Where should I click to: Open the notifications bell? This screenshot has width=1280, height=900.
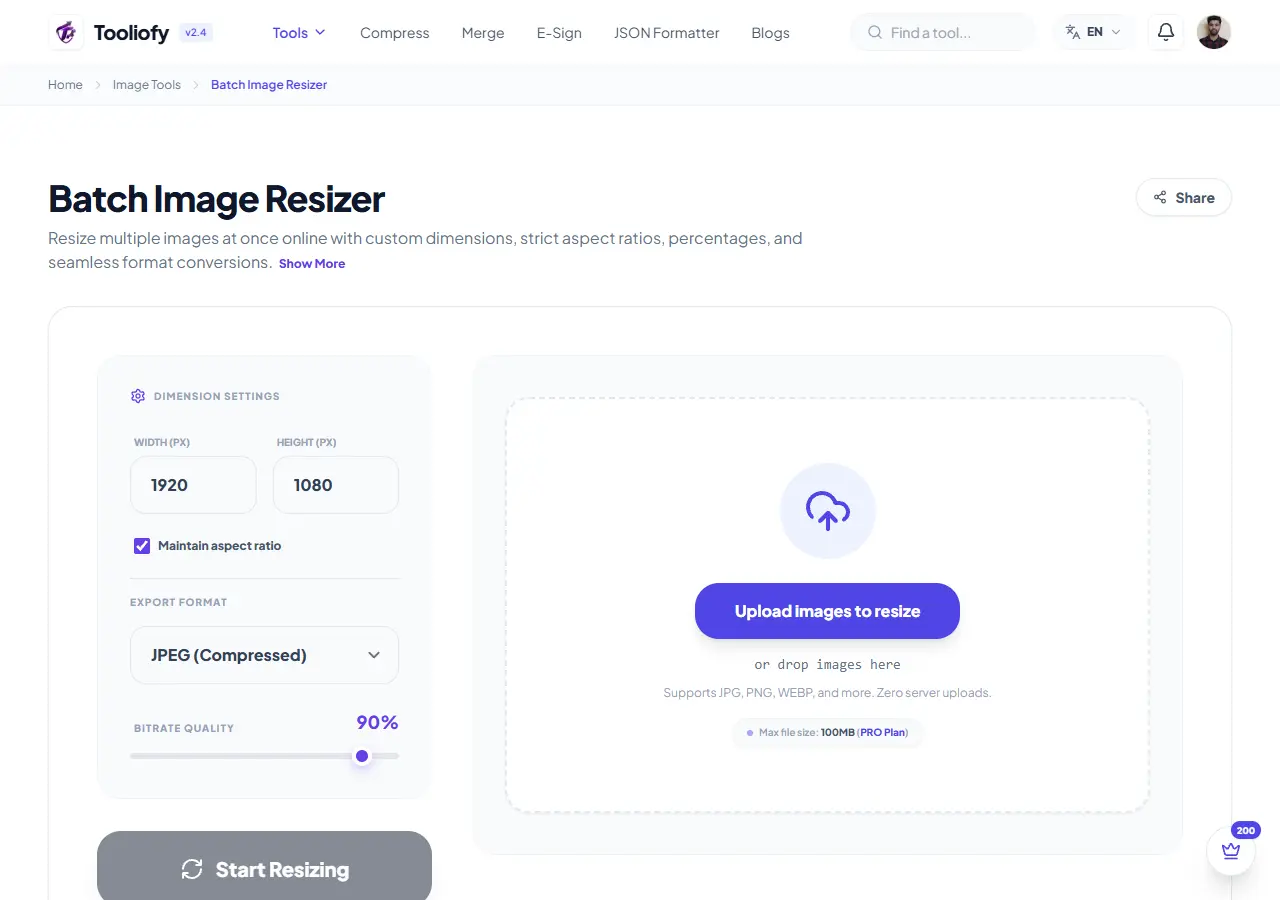pyautogui.click(x=1165, y=32)
